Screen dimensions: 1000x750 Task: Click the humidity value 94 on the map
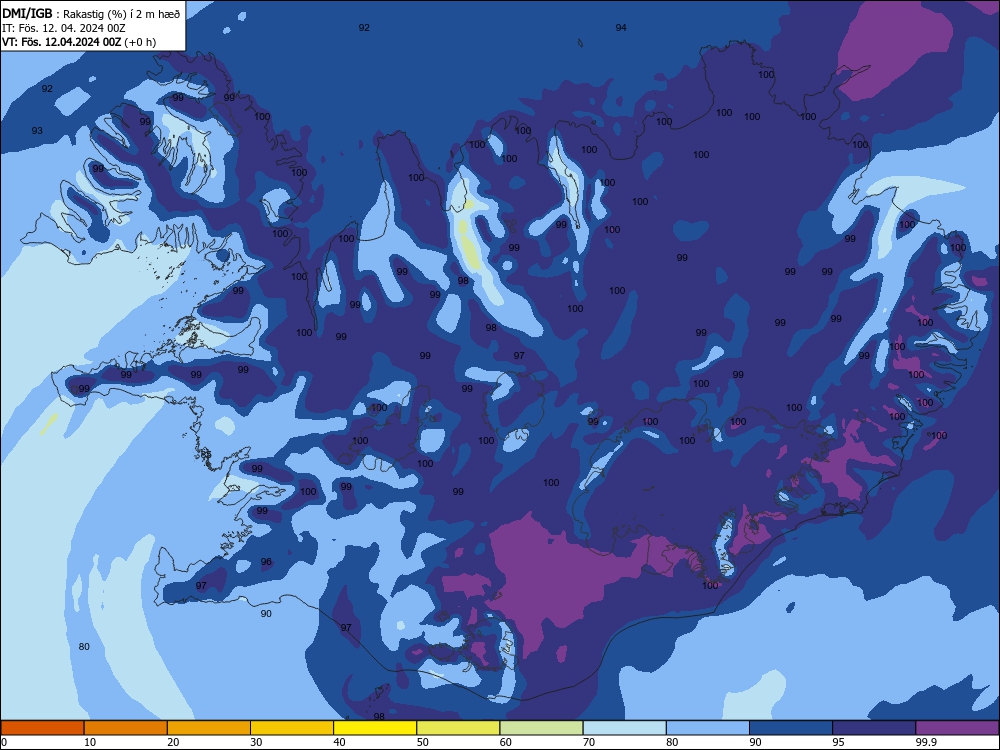point(621,27)
